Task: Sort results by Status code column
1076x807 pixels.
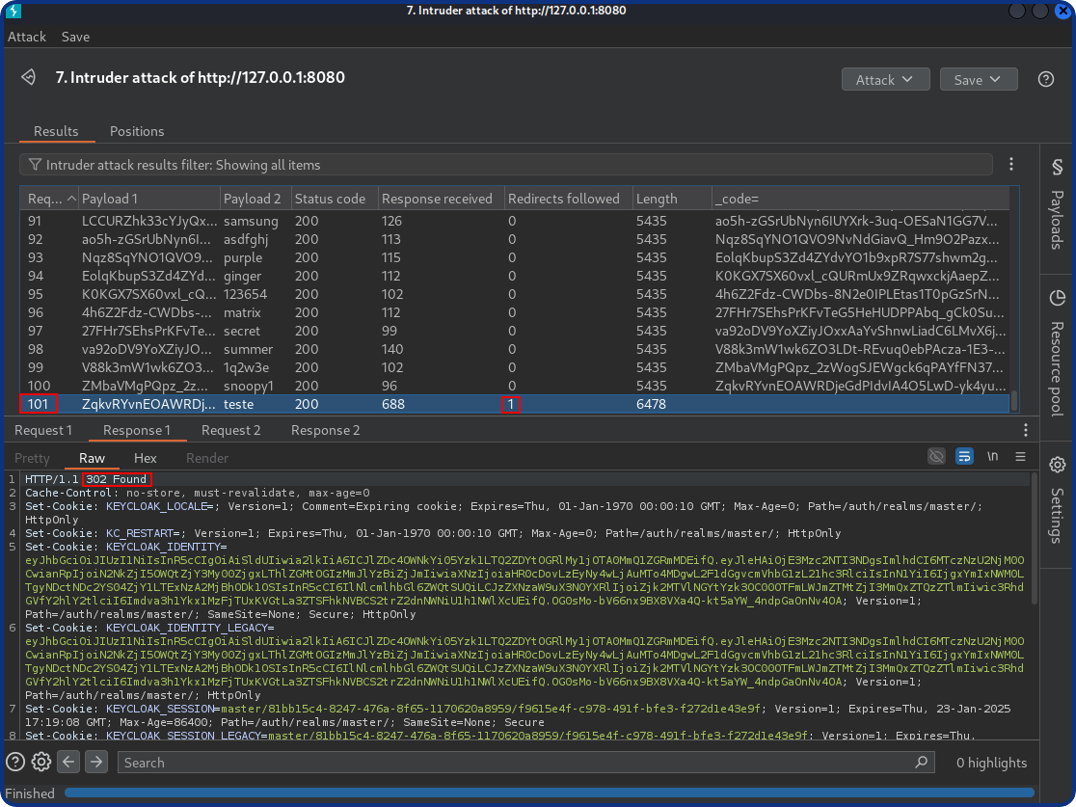Action: pyautogui.click(x=330, y=198)
